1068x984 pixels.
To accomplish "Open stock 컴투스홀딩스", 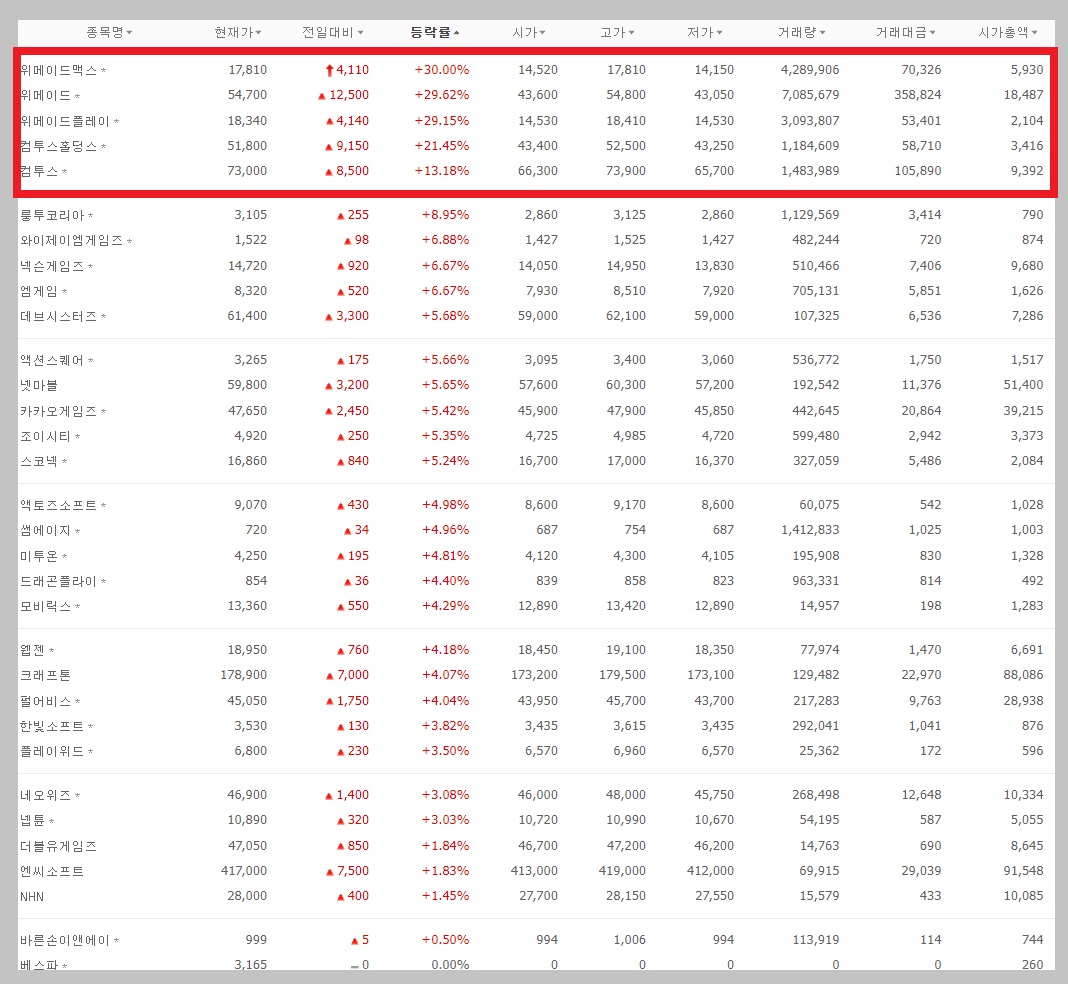I will (59, 146).
